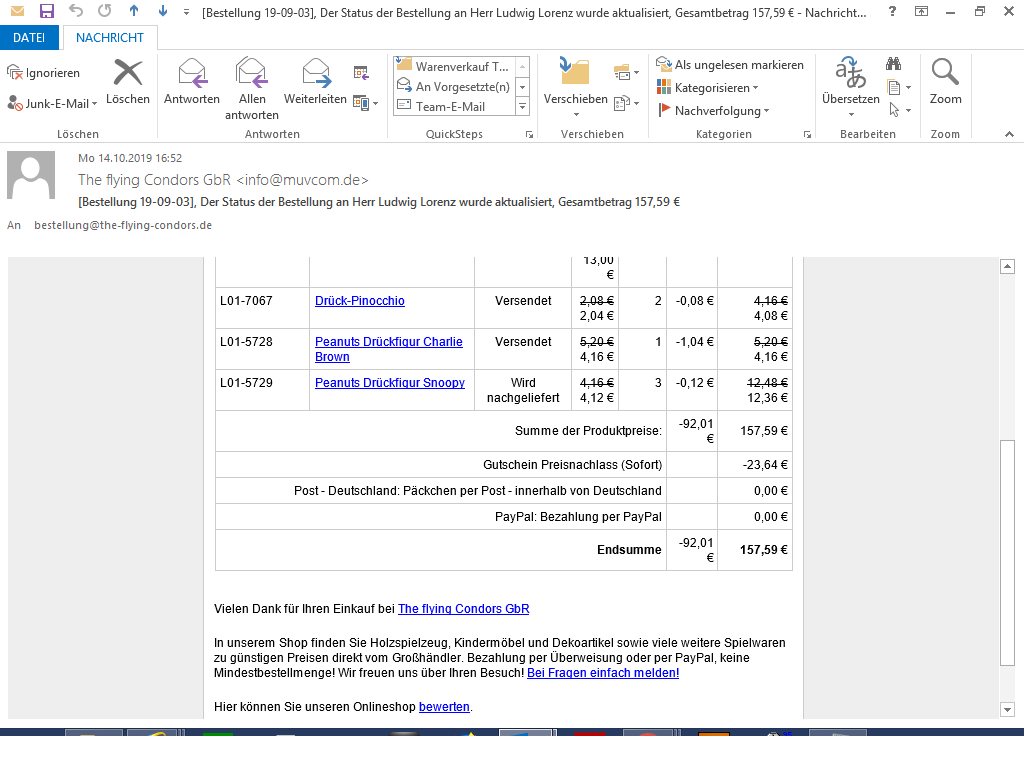Mark message with Als ungelesen markieren
The height and width of the screenshot is (768, 1024).
point(730,65)
